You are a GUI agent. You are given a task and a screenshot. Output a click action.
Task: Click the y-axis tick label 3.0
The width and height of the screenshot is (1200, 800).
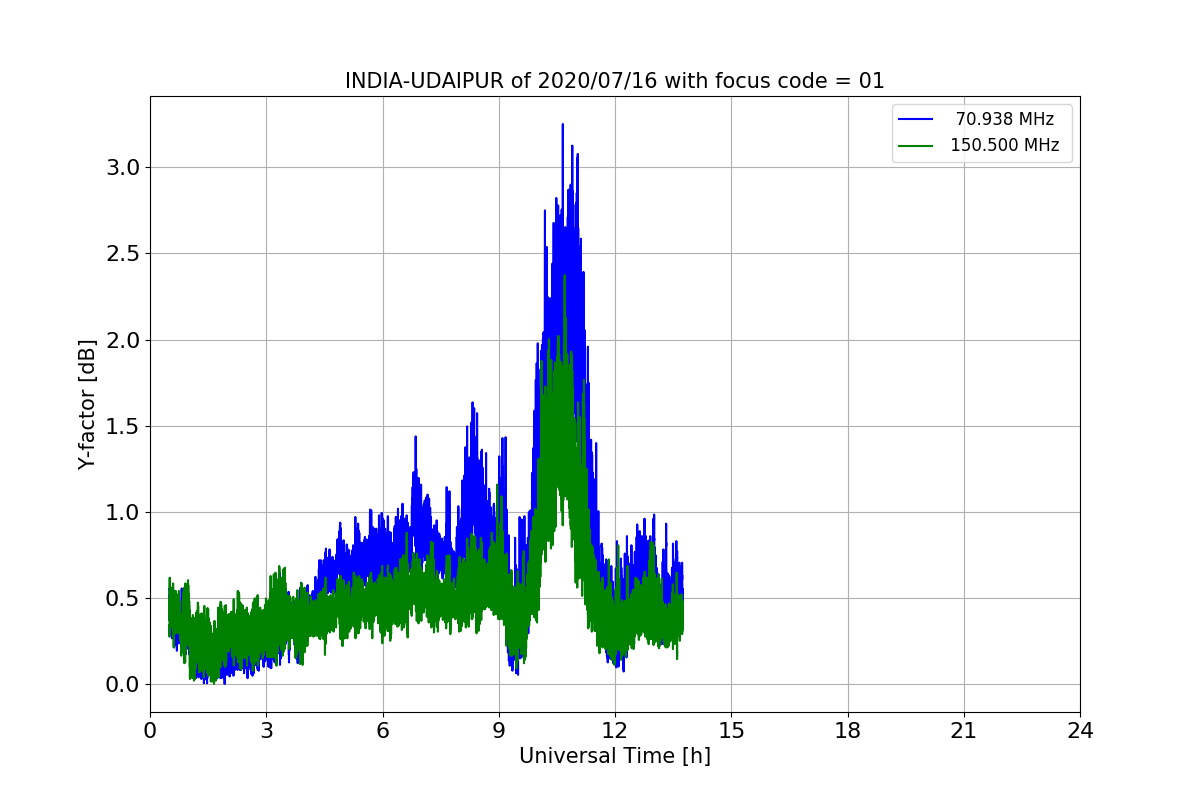coord(122,167)
